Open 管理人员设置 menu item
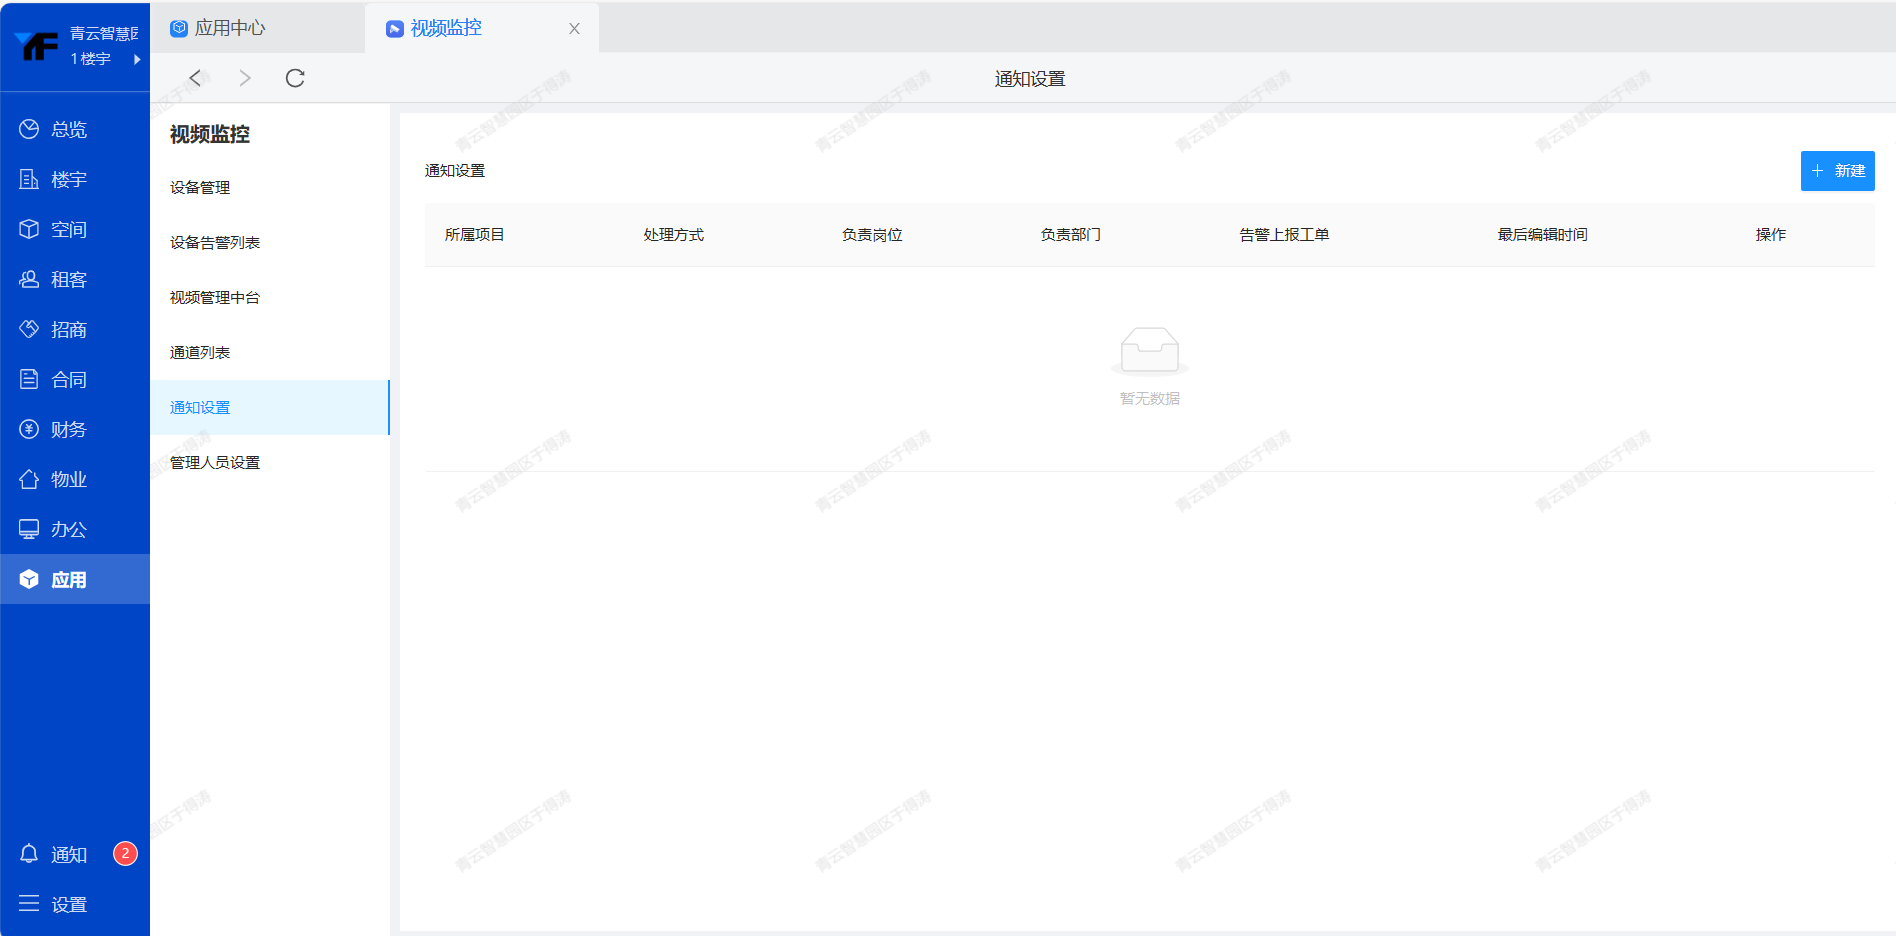The image size is (1896, 936). coord(215,463)
